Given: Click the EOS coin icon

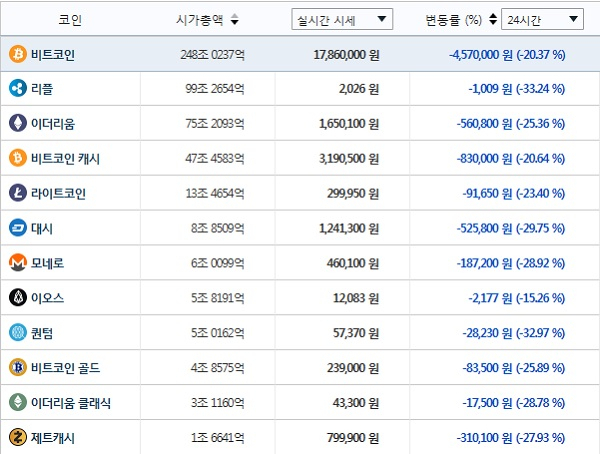Looking at the screenshot, I should (x=18, y=298).
